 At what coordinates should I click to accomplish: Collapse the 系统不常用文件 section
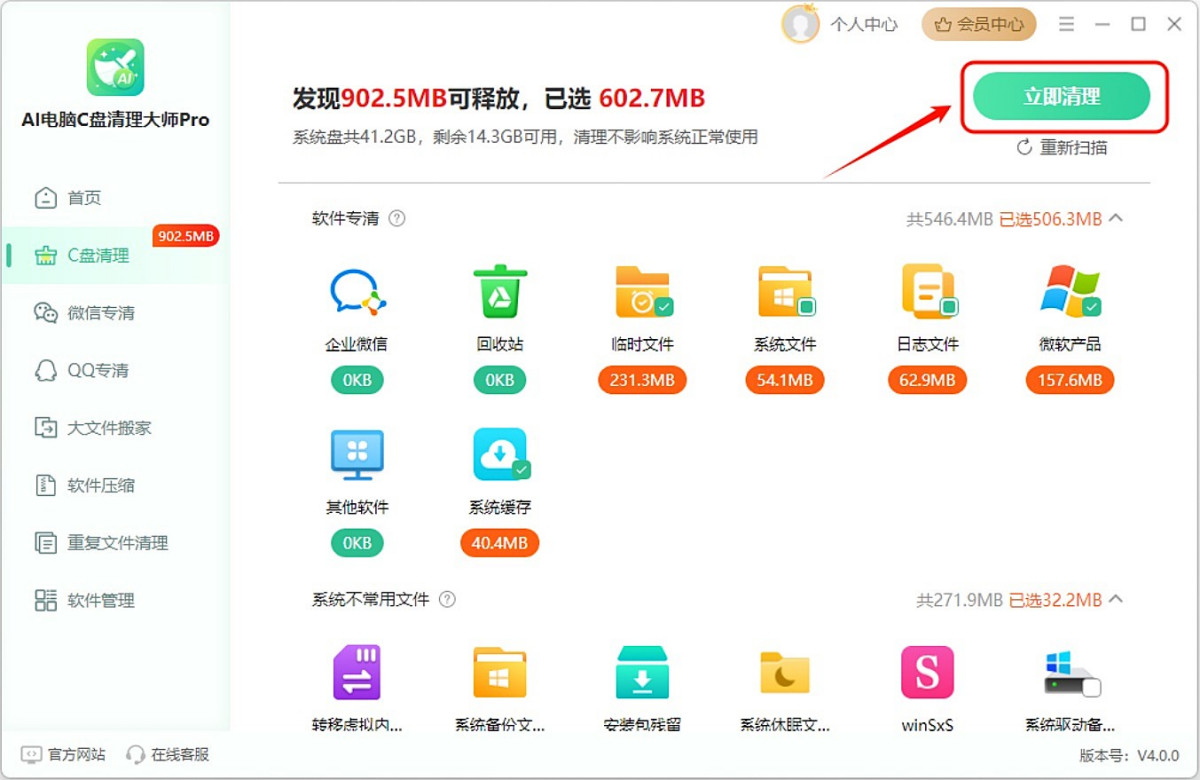click(x=1117, y=600)
